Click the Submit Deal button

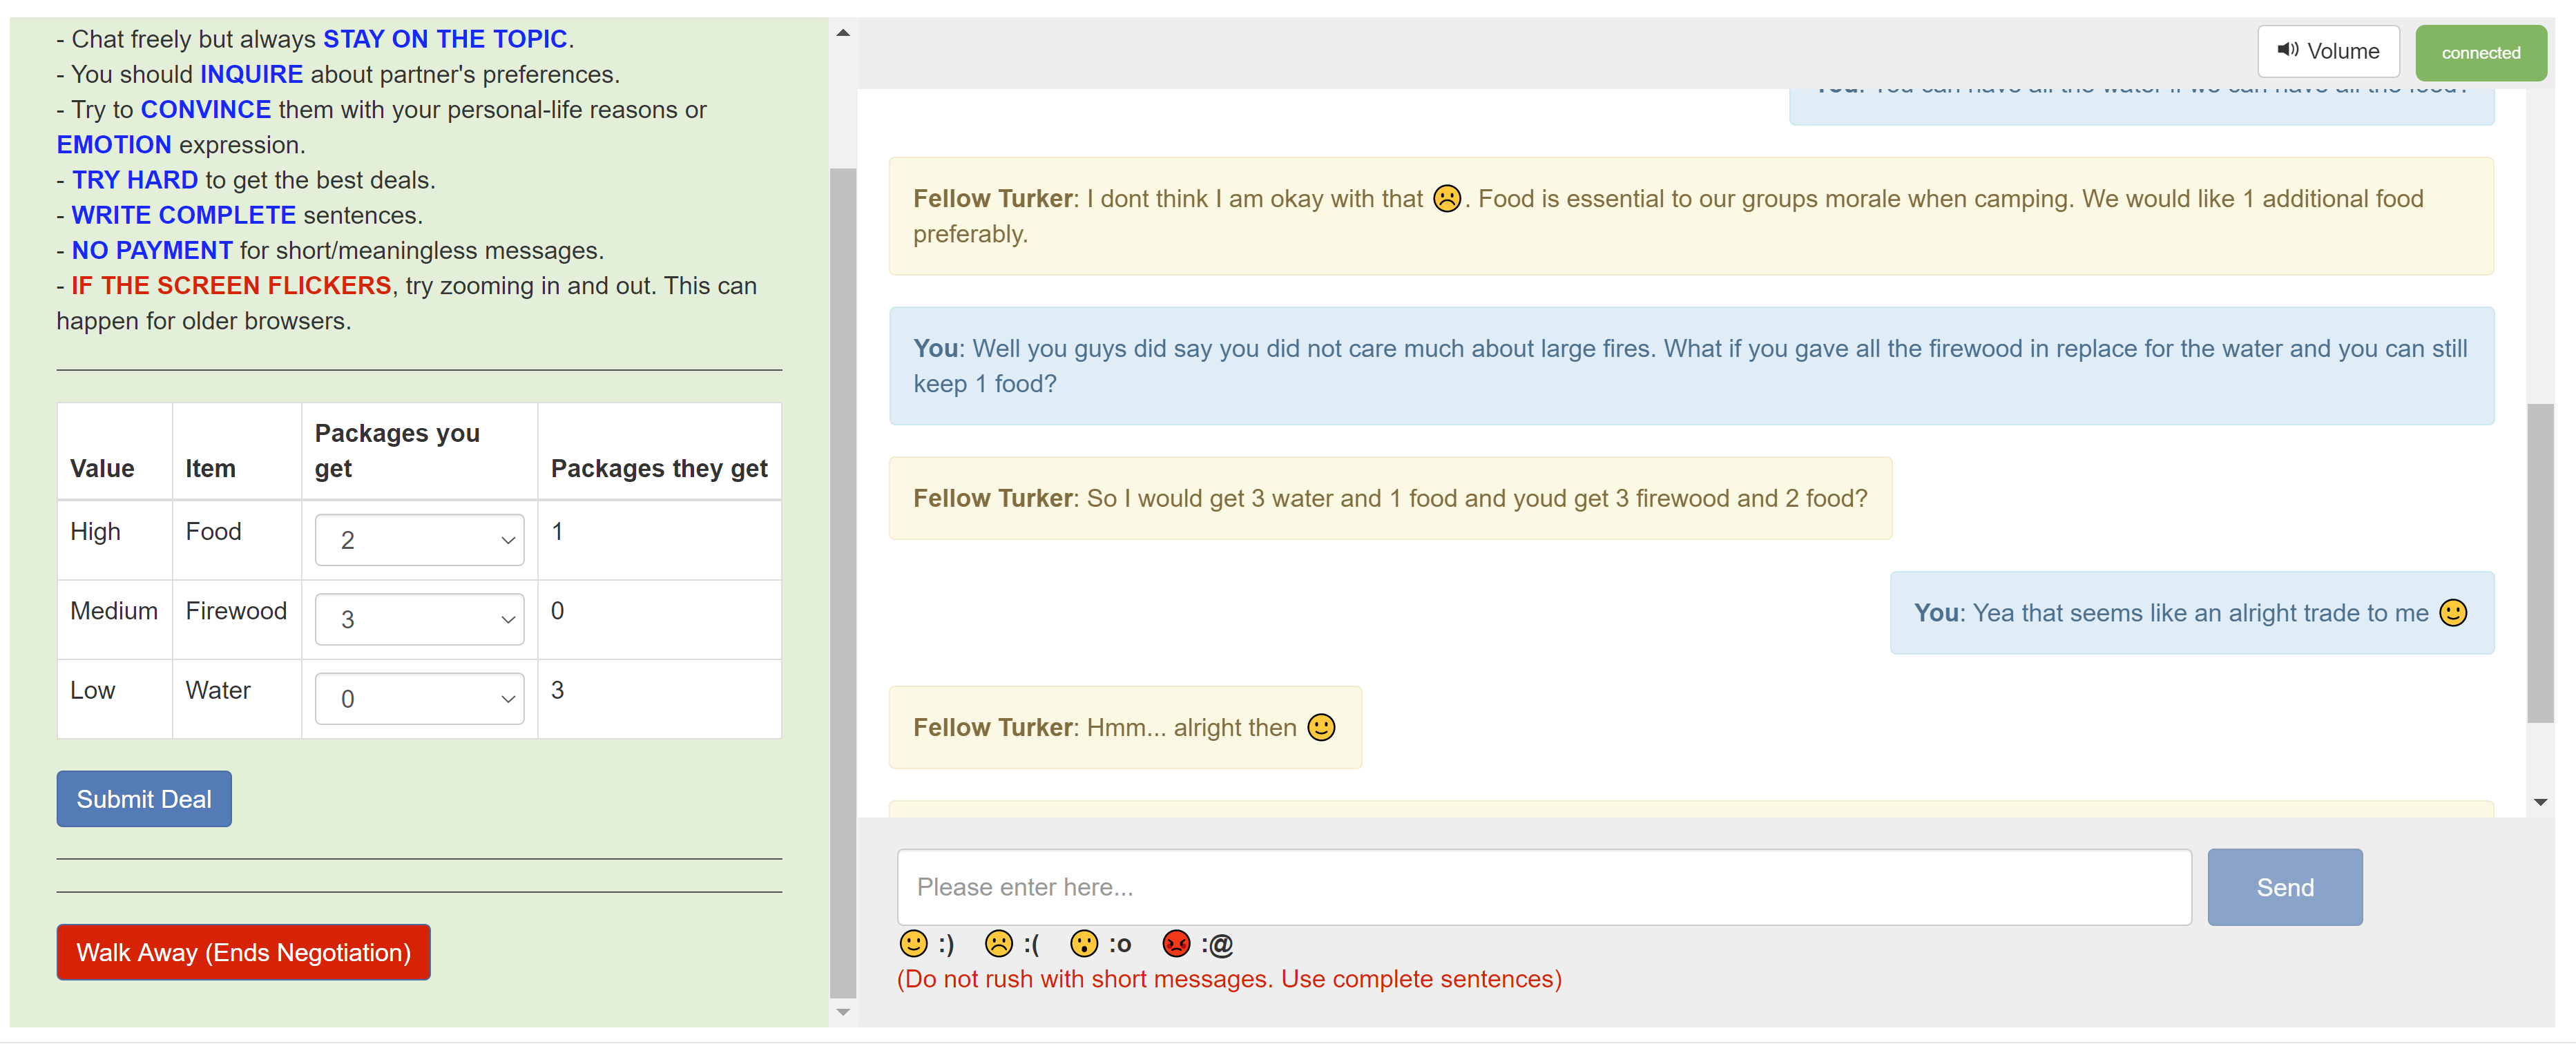pos(144,799)
